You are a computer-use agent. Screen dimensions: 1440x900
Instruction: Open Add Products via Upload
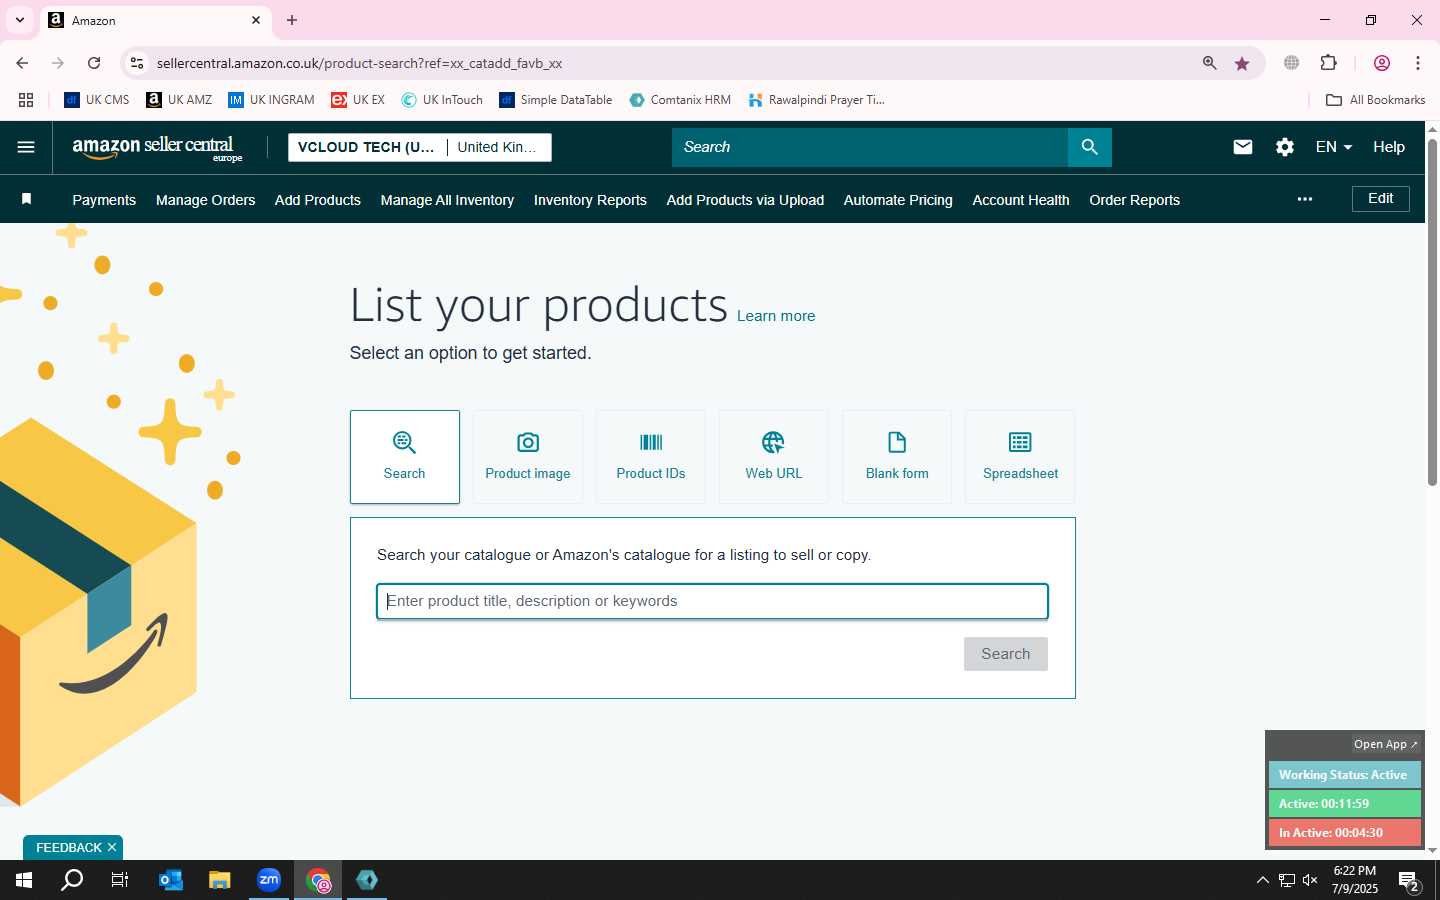click(745, 200)
